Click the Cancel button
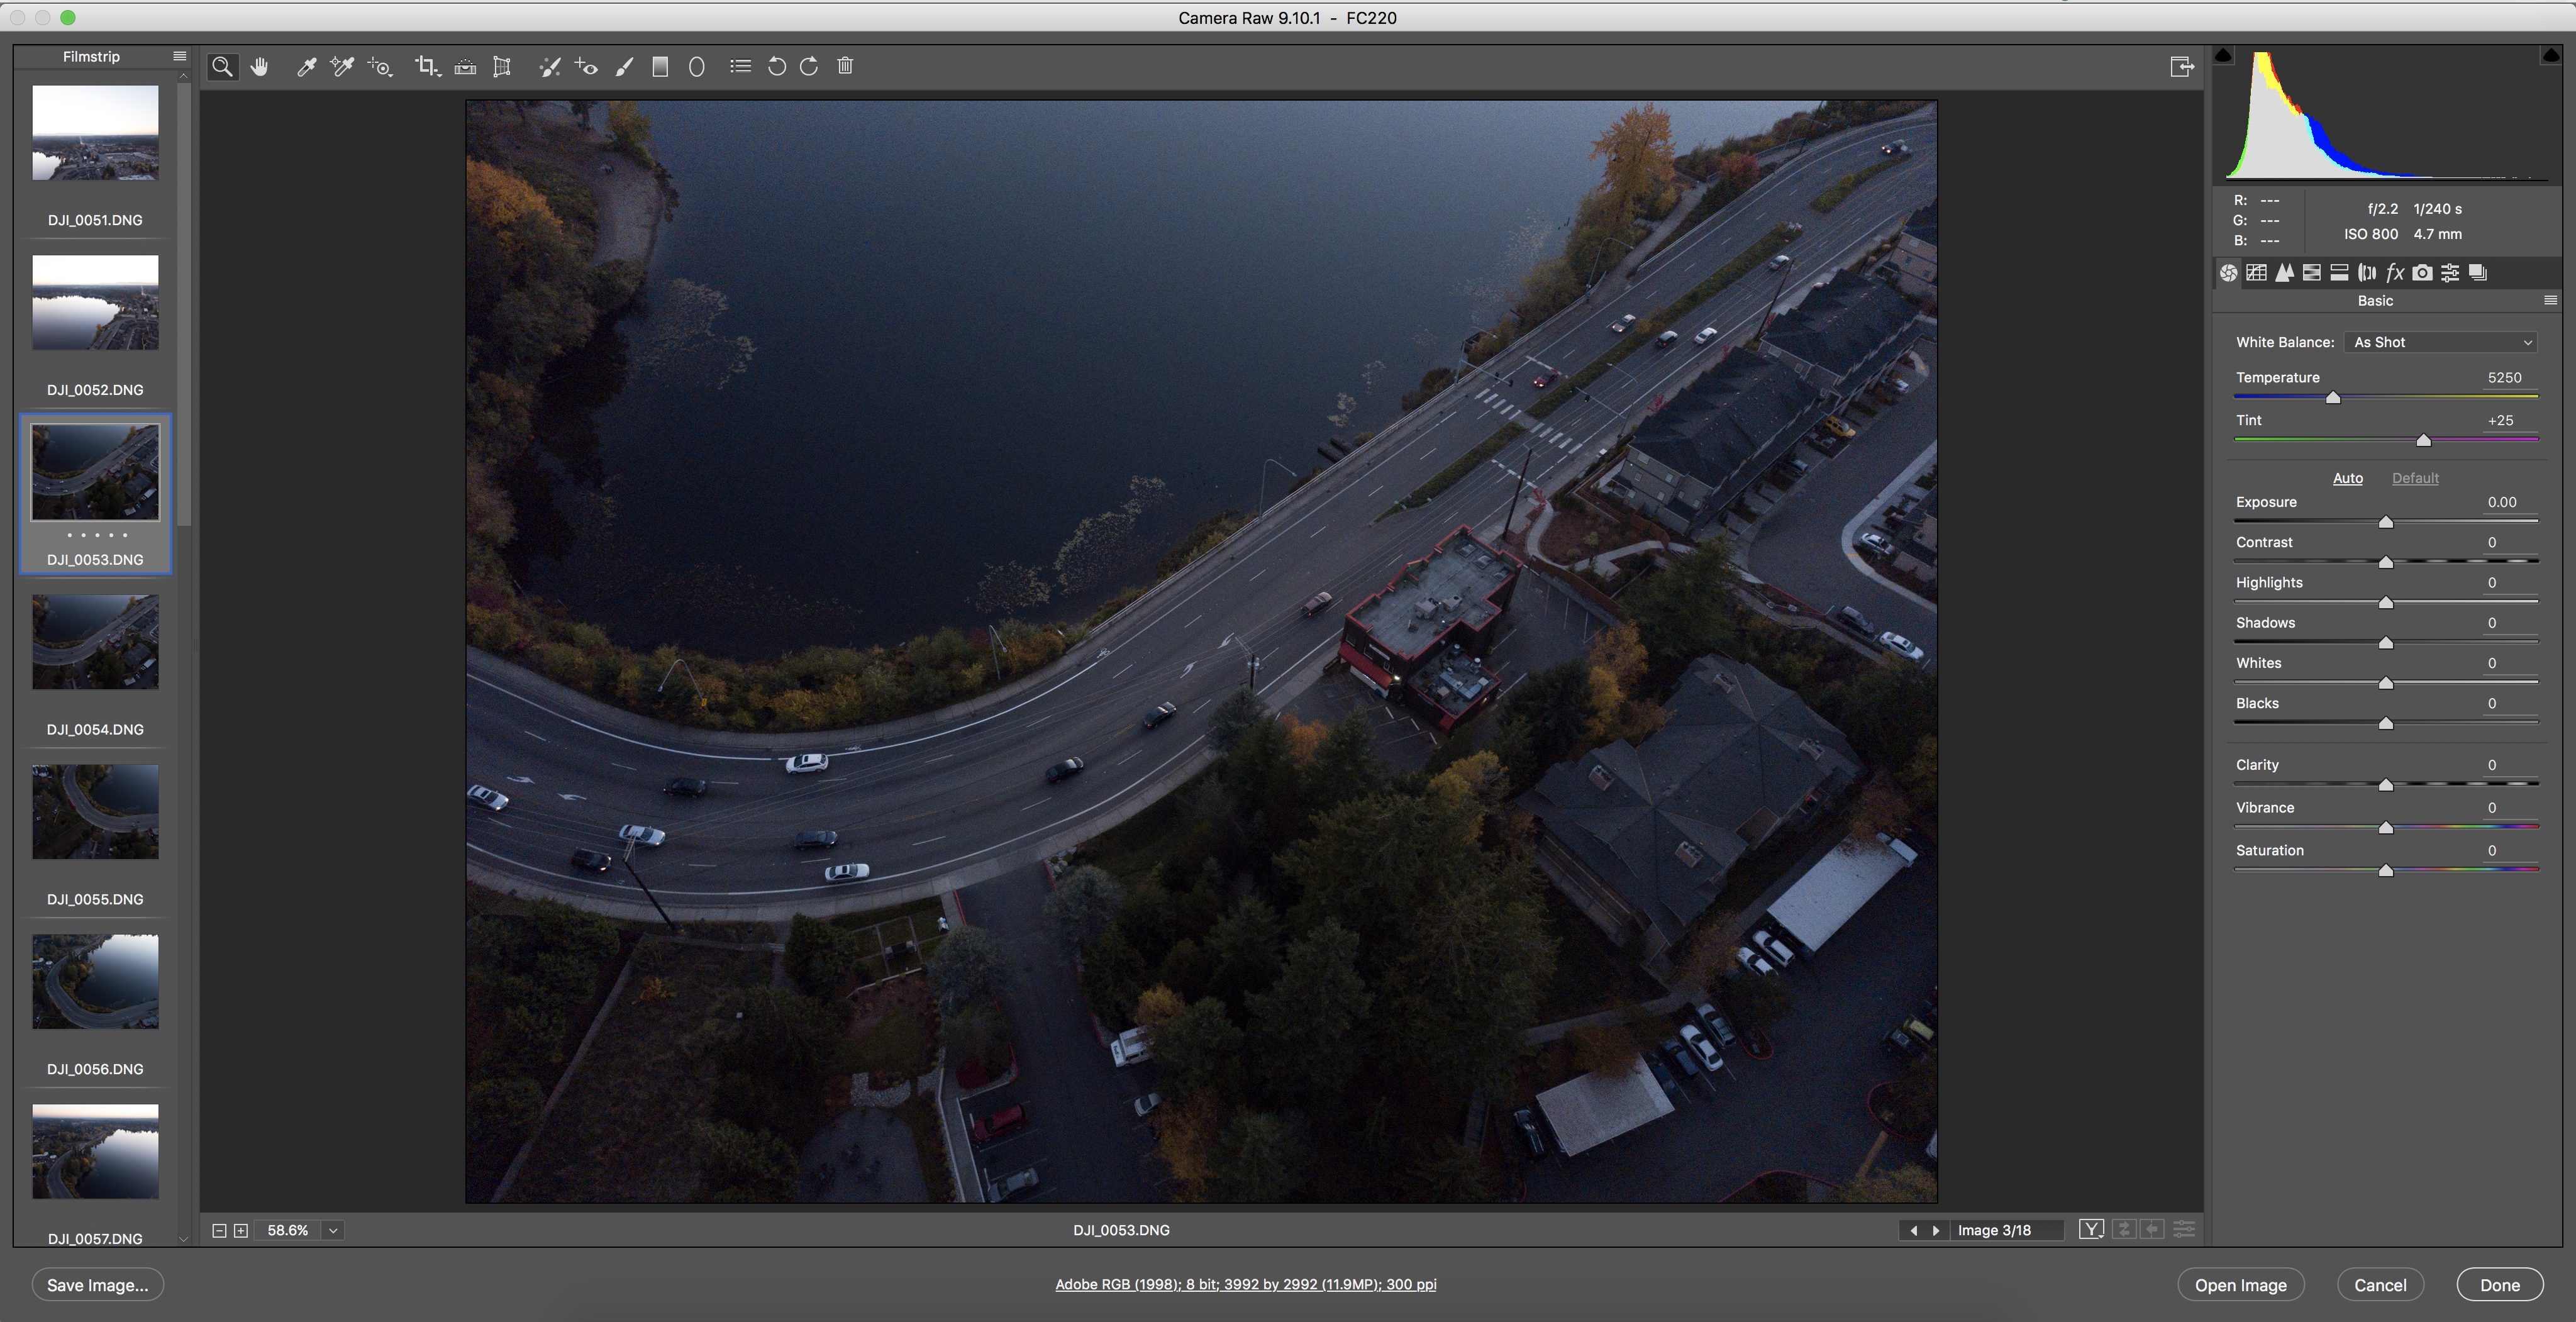The width and height of the screenshot is (2576, 1322). [2380, 1285]
